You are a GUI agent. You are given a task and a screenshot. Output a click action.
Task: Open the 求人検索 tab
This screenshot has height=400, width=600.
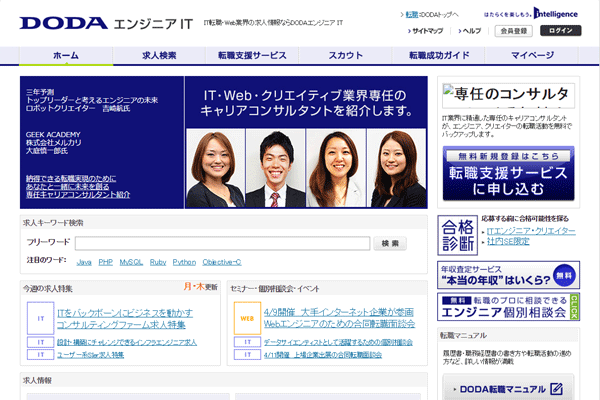[x=159, y=56]
